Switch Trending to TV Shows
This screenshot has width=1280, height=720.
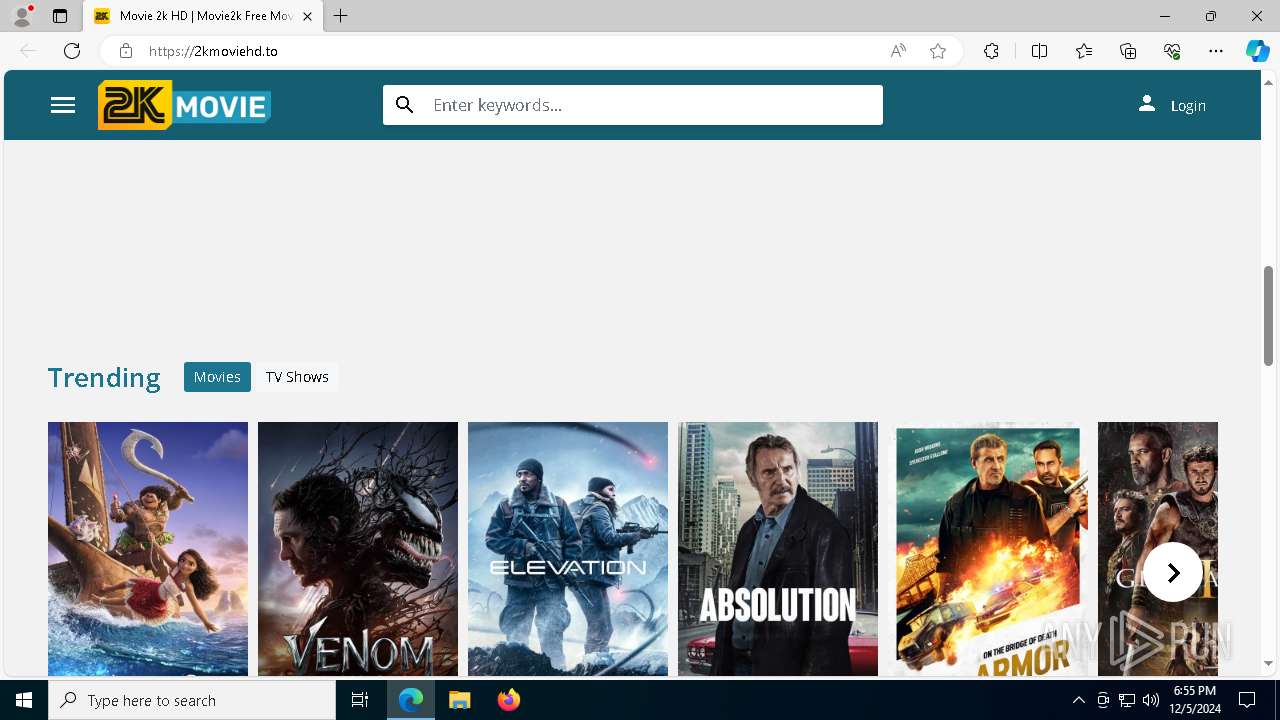click(x=297, y=377)
